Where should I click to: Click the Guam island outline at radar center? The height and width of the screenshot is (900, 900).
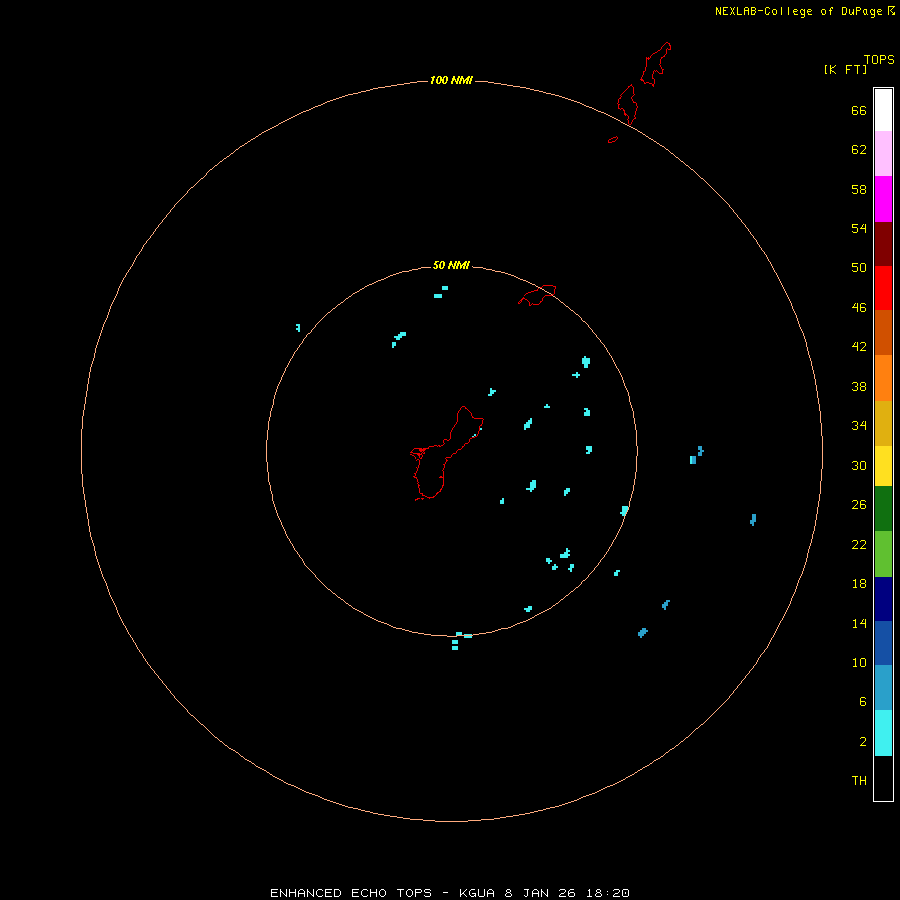[446, 453]
